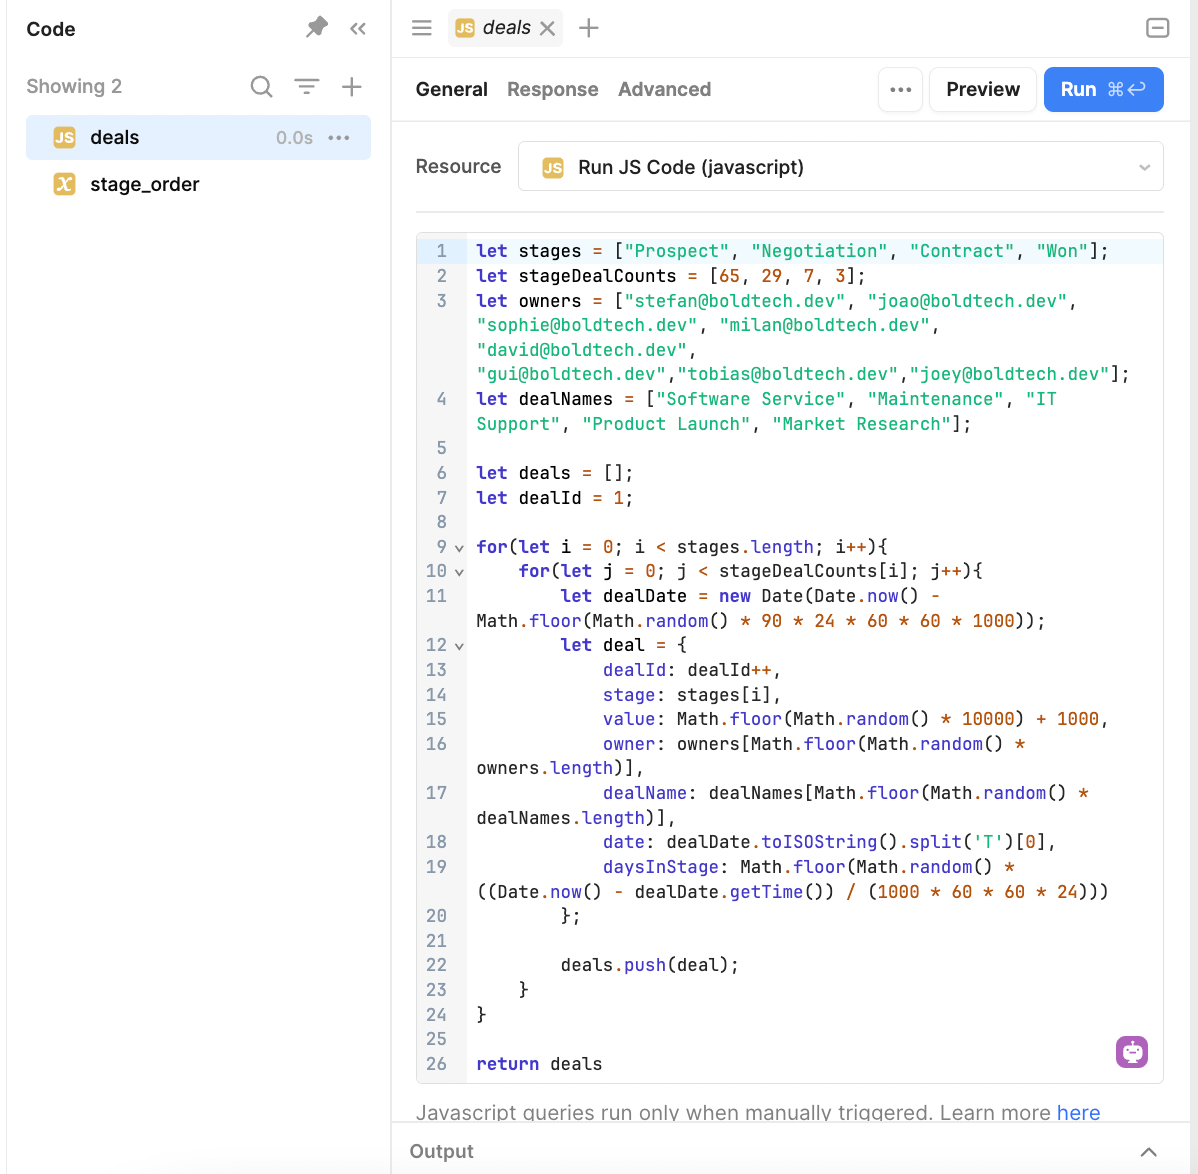The image size is (1198, 1174).
Task: Open the hamburger tab list menu
Action: click(422, 28)
